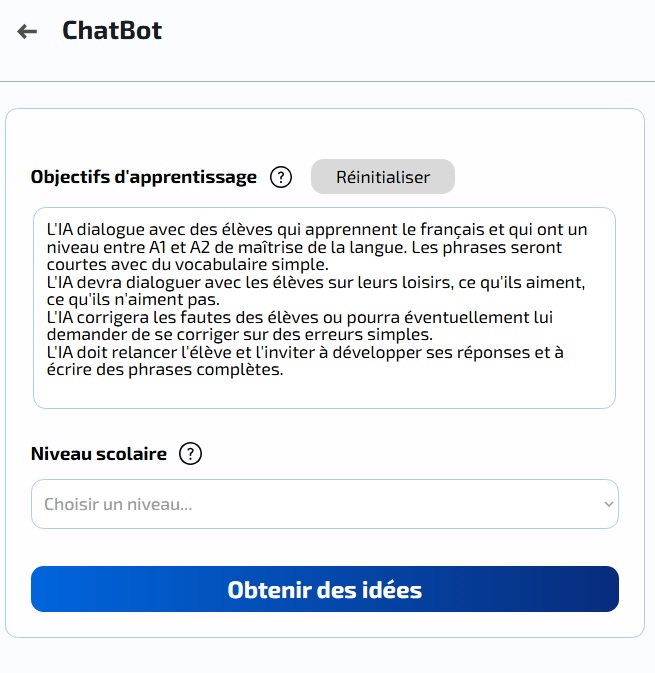The image size is (655, 673).
Task: Click the line "courtes avec du vocabulaire simple"
Action: pyautogui.click(x=188, y=264)
